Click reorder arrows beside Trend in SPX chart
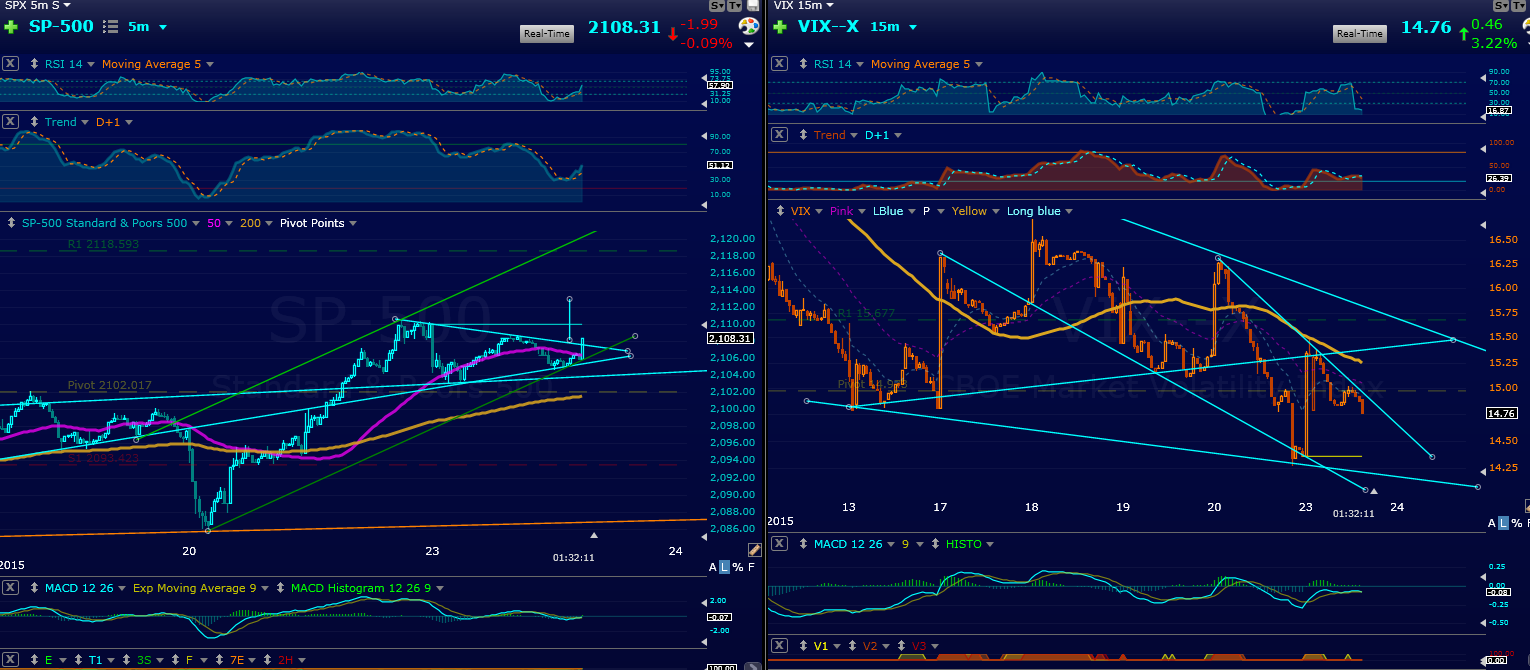This screenshot has height=670, width=1530. tap(34, 122)
